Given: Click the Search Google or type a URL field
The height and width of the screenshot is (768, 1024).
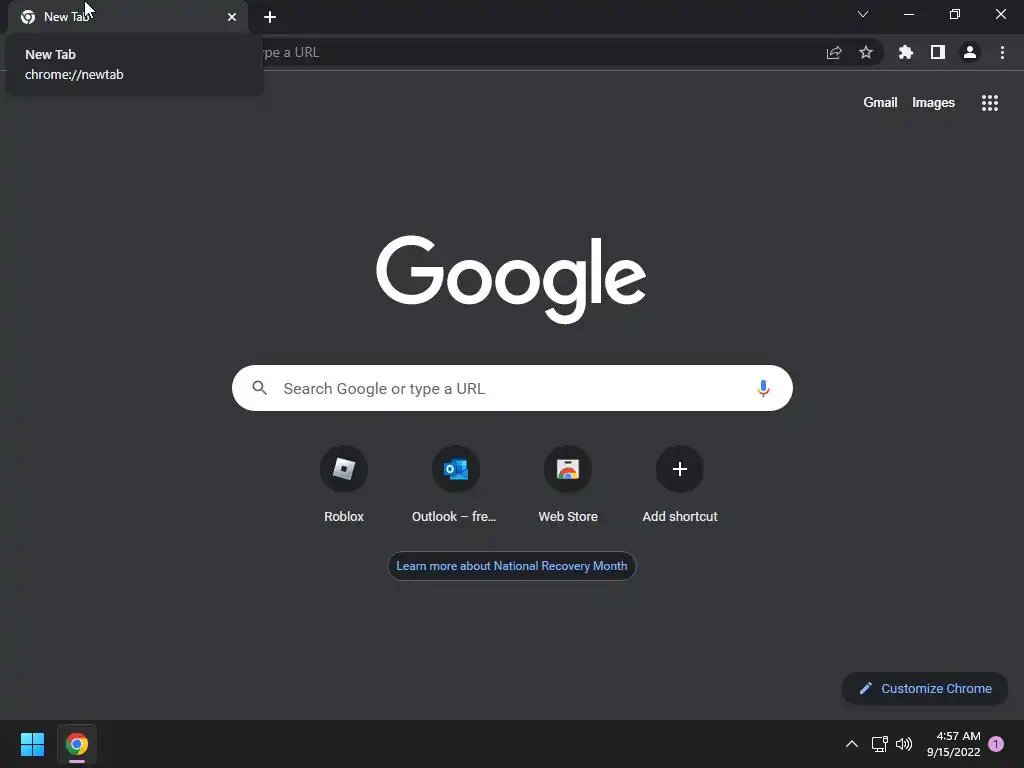Looking at the screenshot, I should (512, 388).
